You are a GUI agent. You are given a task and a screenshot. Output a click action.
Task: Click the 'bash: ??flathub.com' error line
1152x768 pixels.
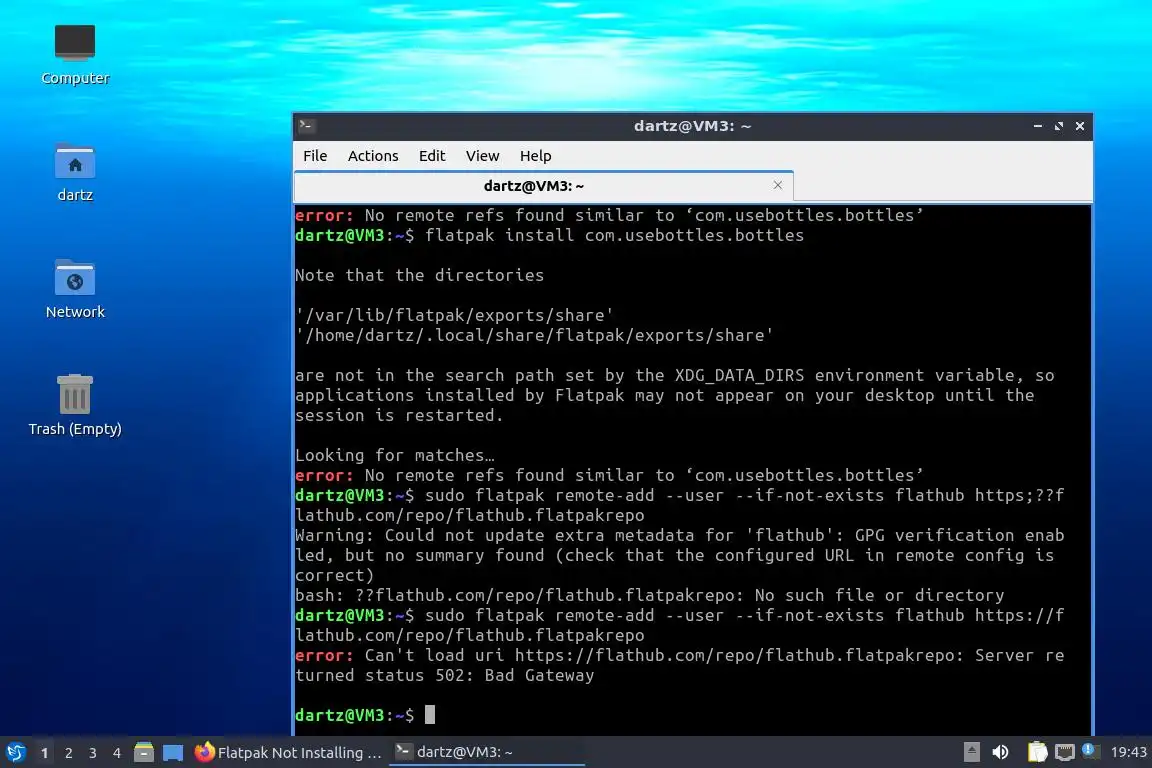[x=649, y=595]
